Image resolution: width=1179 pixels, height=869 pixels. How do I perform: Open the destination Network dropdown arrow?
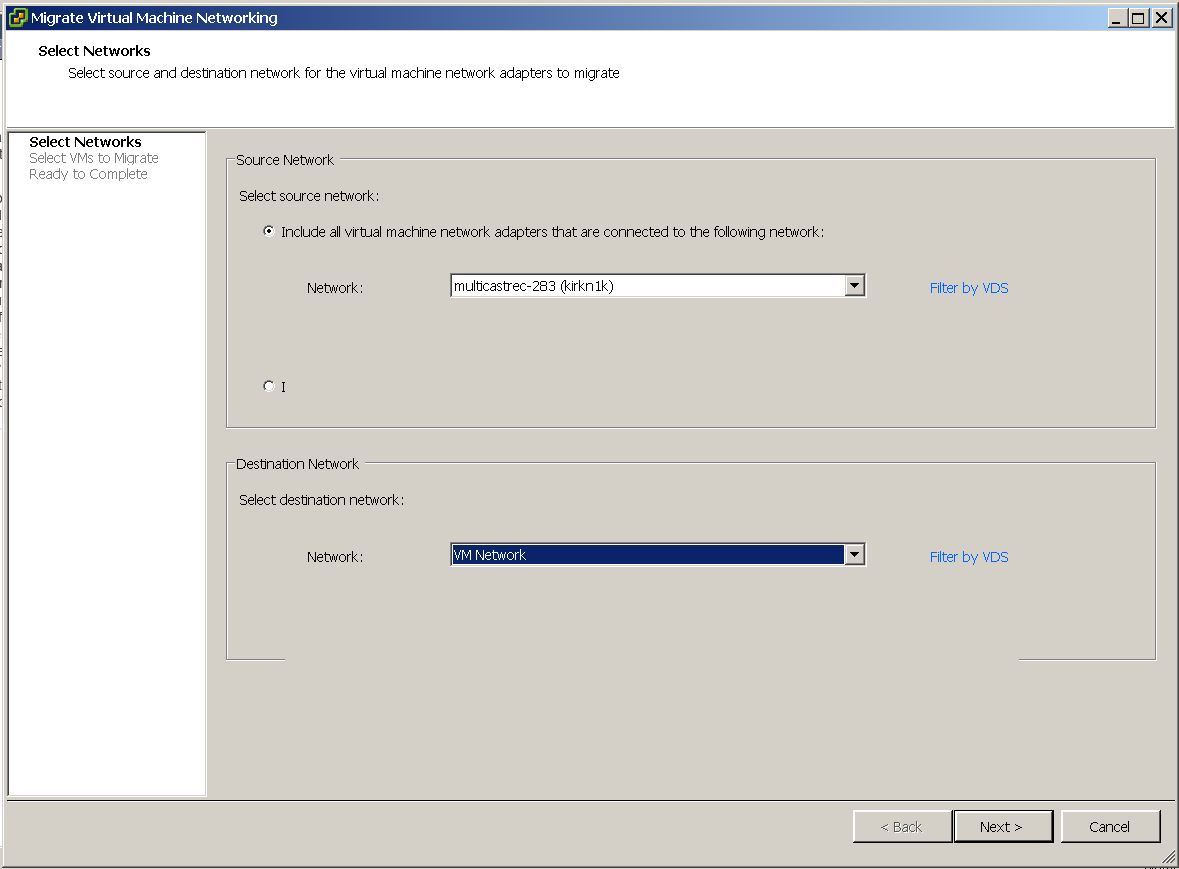pyautogui.click(x=854, y=555)
